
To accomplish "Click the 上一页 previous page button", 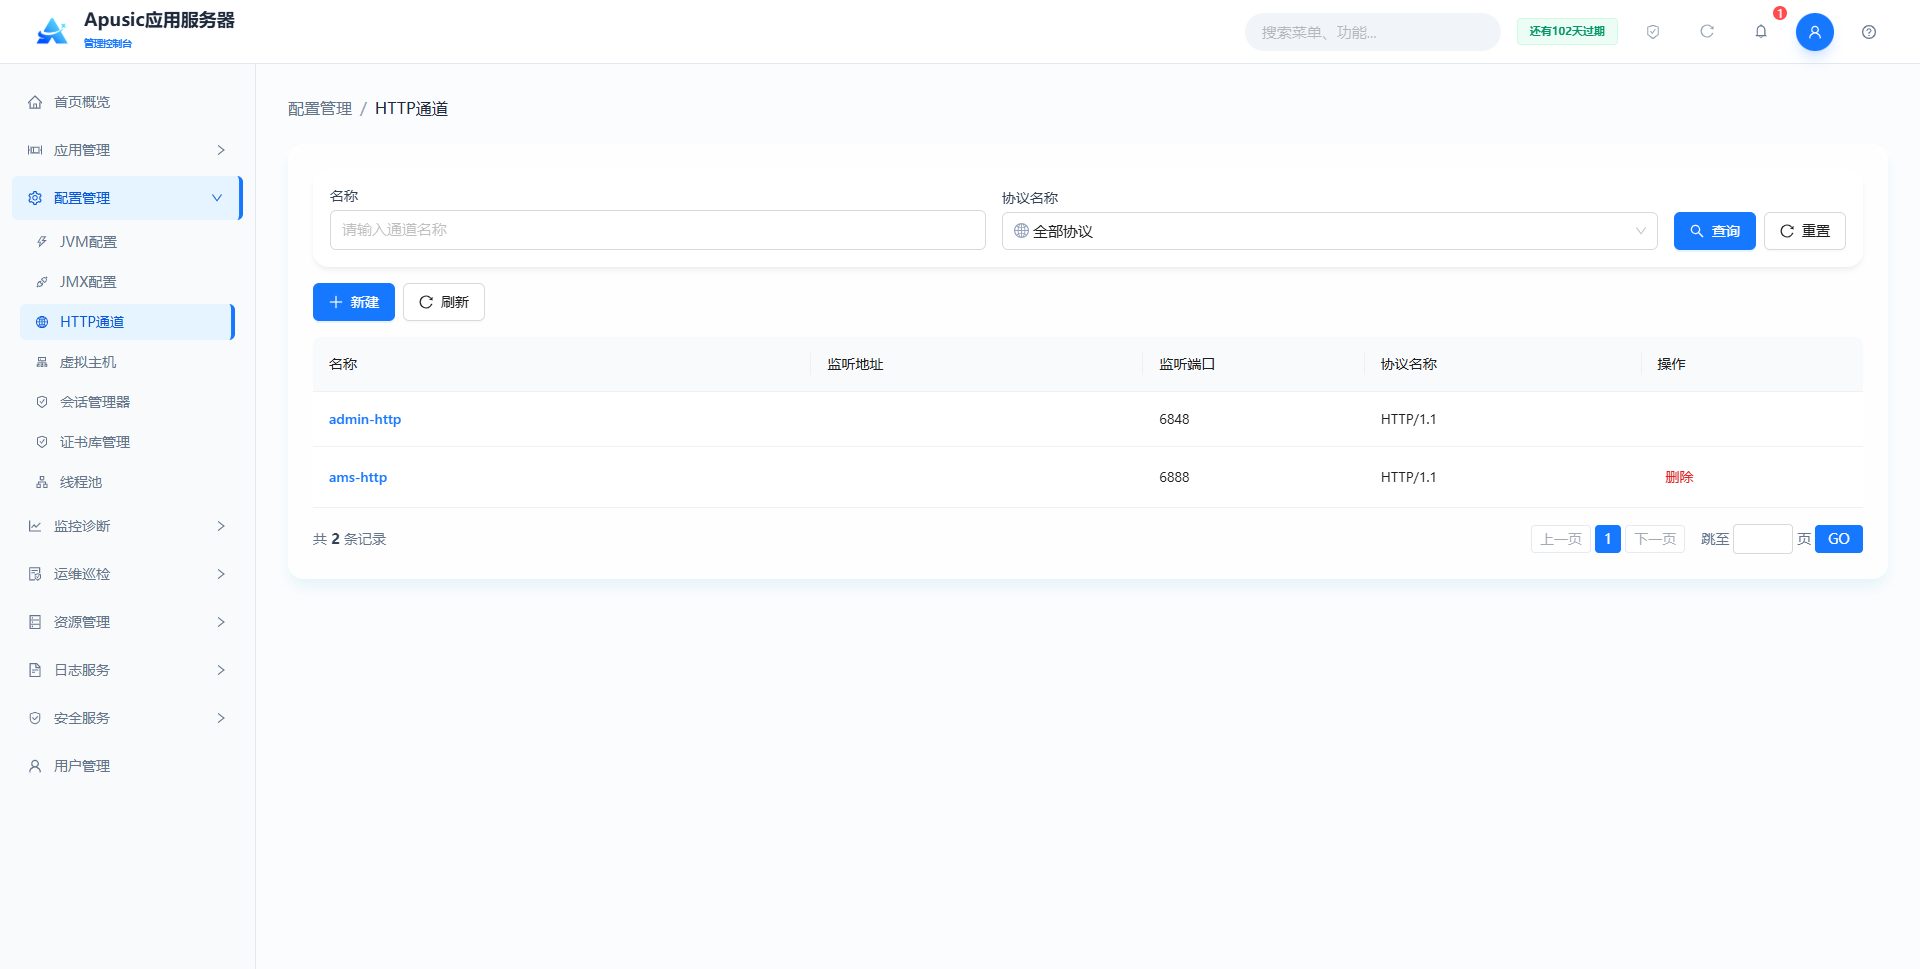I will (x=1561, y=539).
